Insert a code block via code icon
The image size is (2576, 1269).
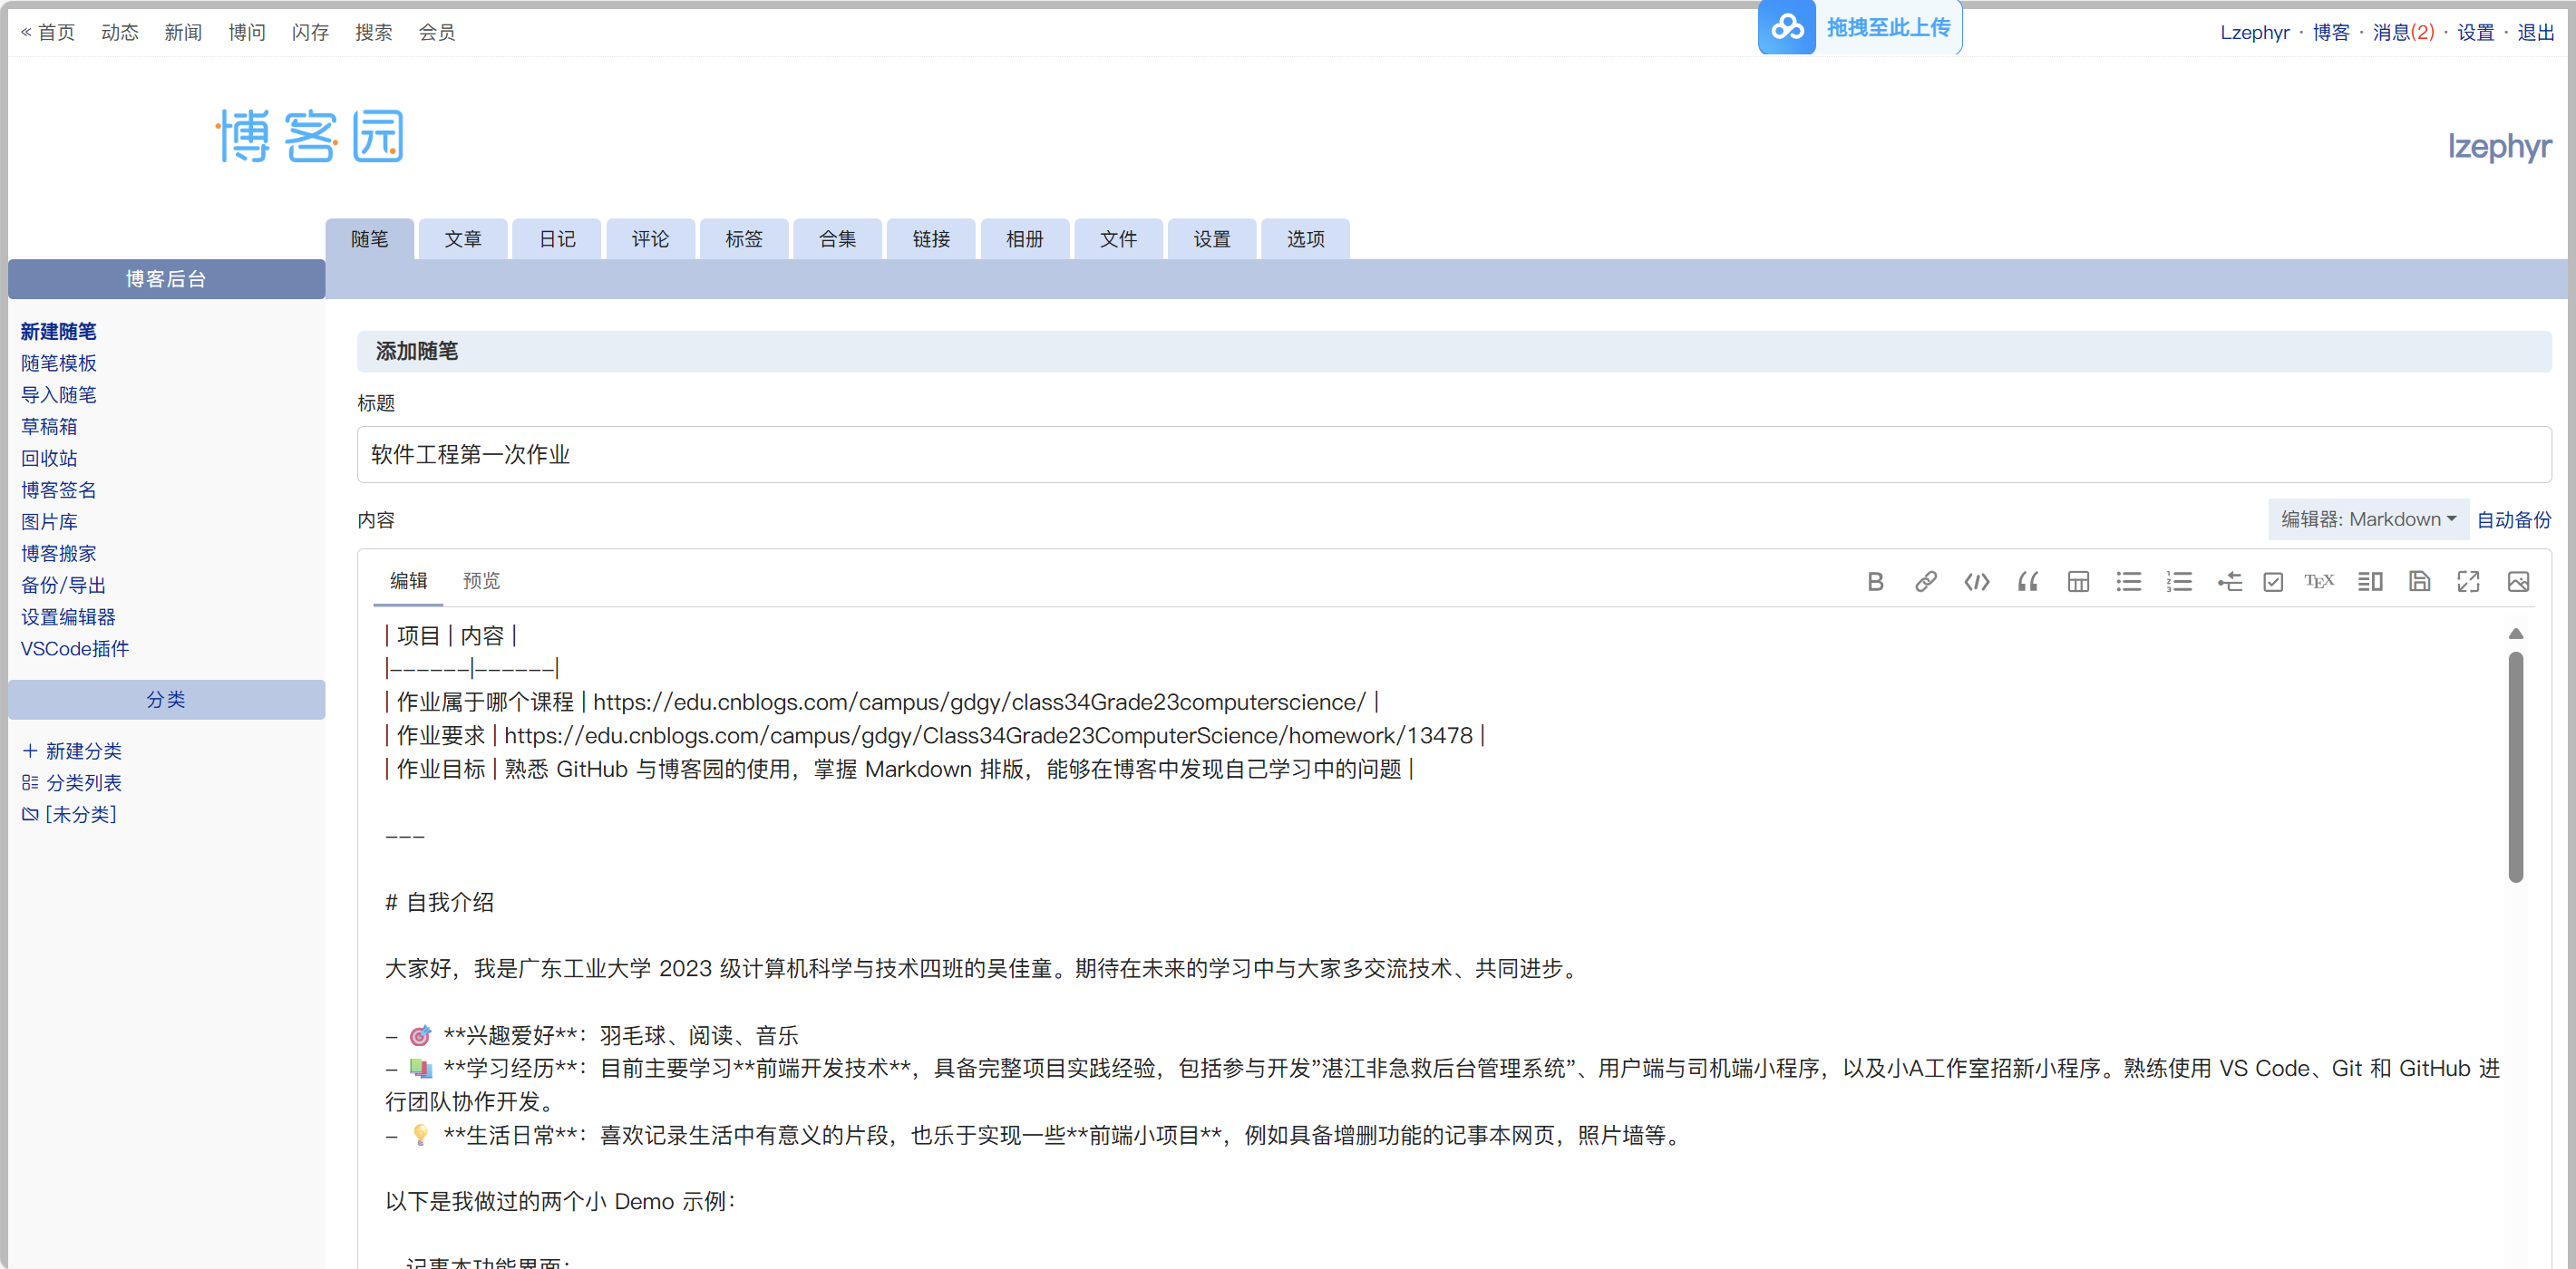coord(1976,582)
